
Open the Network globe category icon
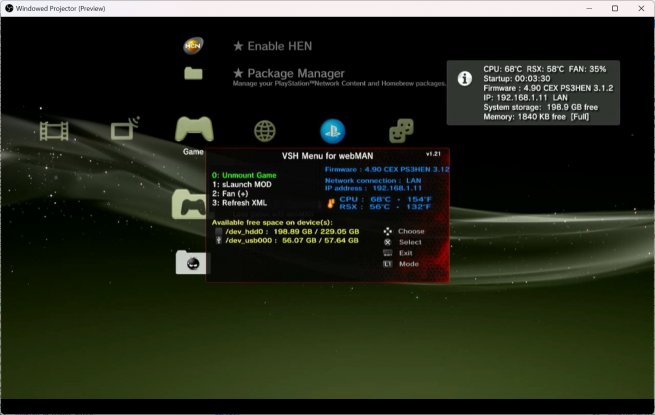point(264,130)
